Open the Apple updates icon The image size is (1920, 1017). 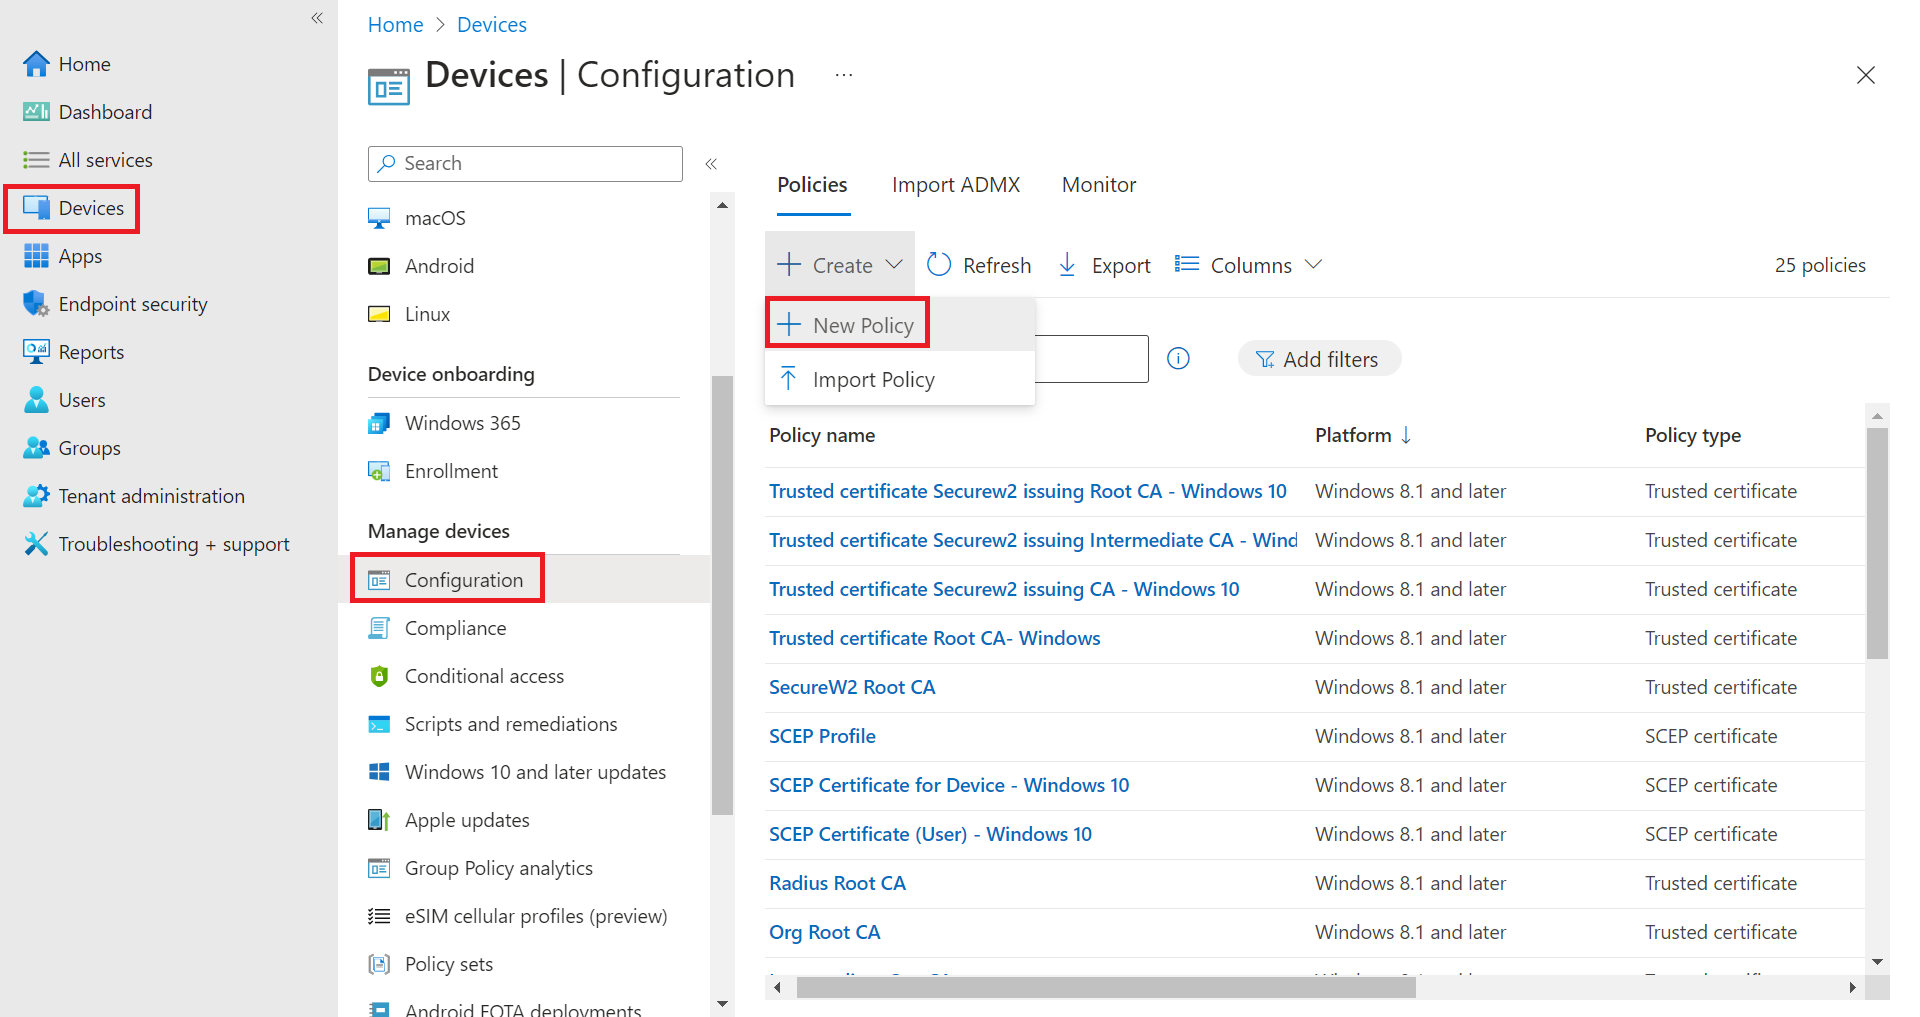pos(379,820)
